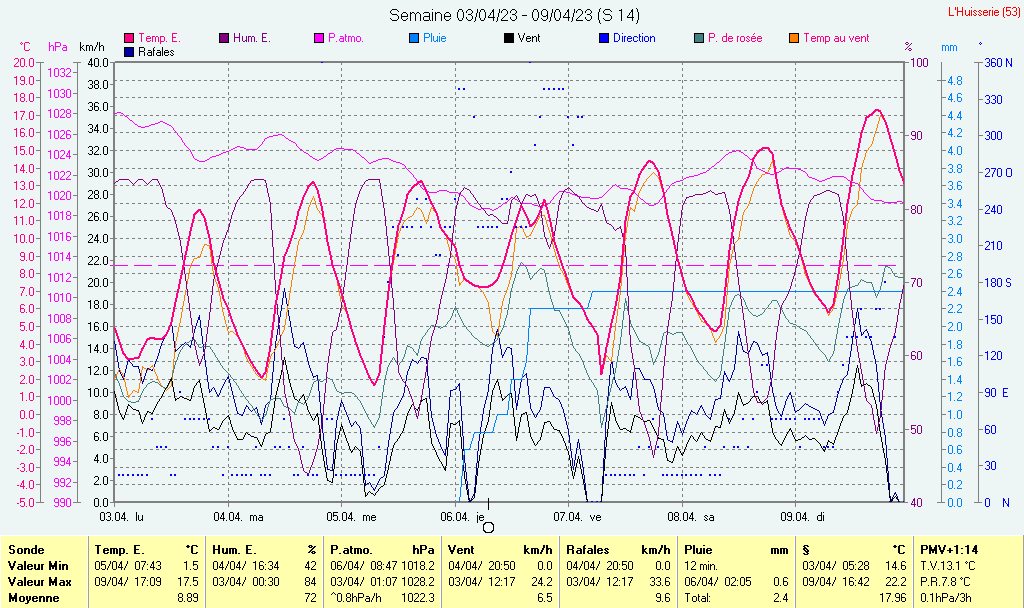Image resolution: width=1024 pixels, height=608 pixels.
Task: Click the 180 S direction axis label
Action: [x=999, y=282]
